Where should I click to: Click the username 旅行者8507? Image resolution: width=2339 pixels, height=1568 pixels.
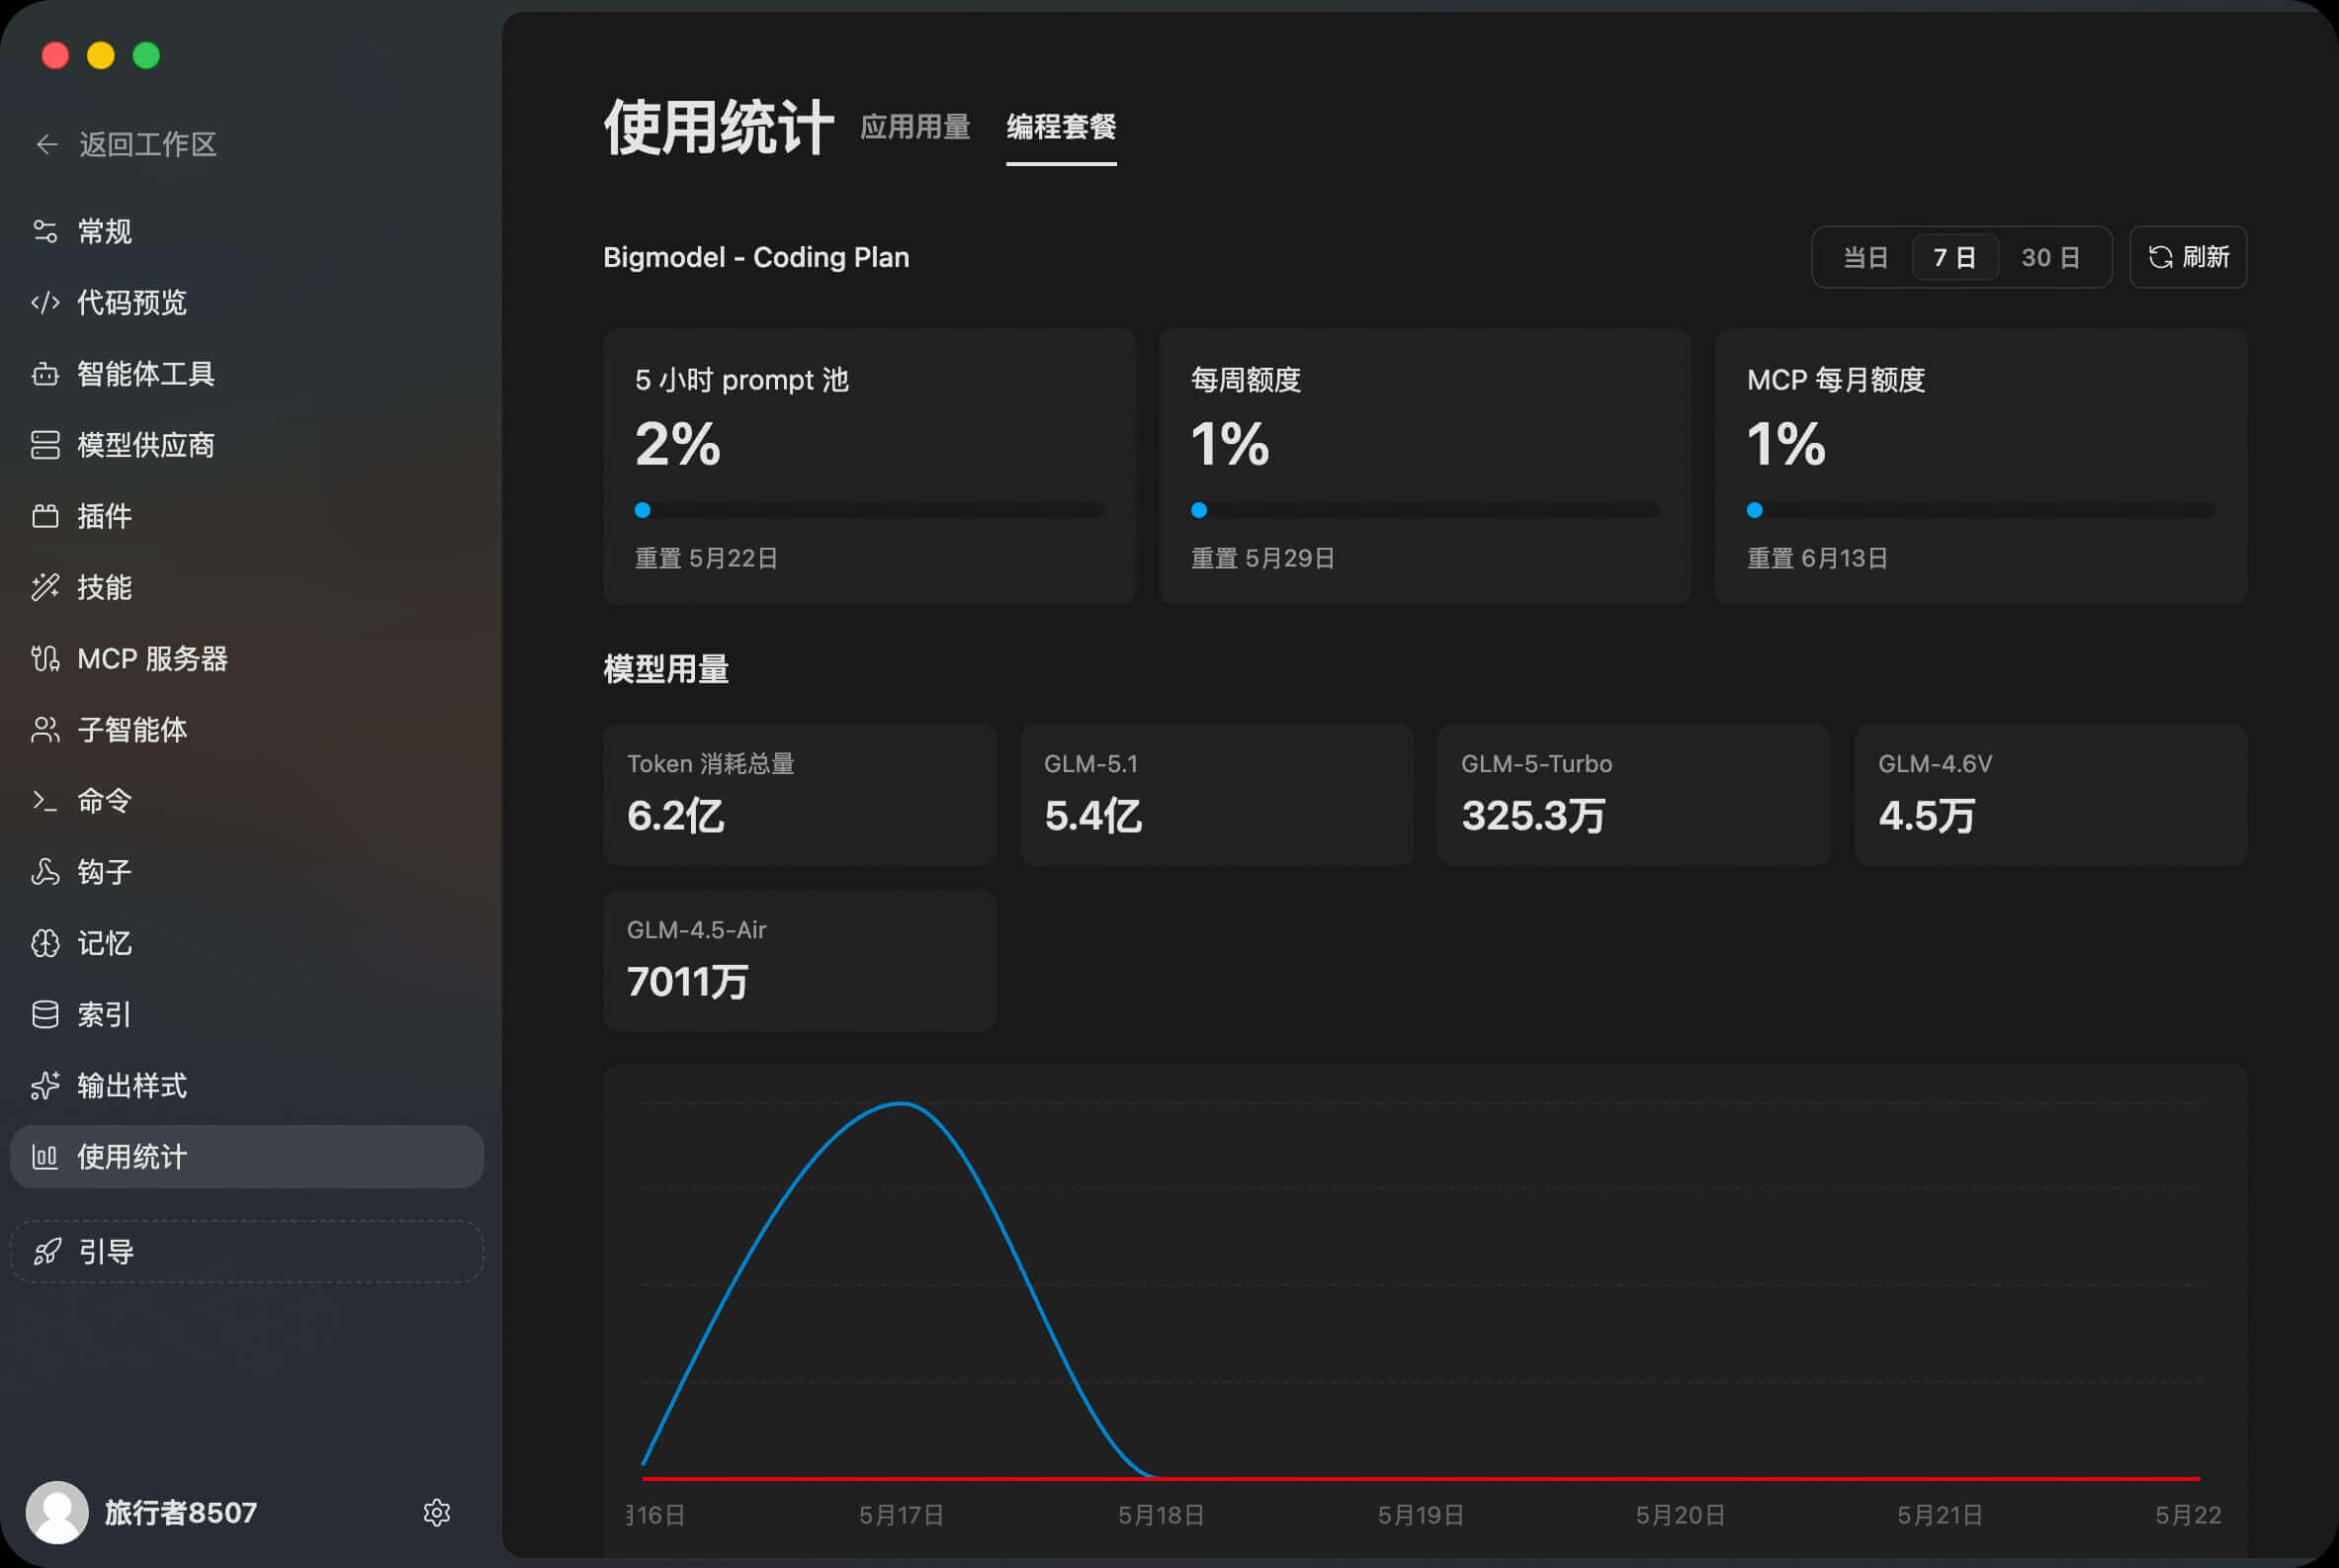pyautogui.click(x=181, y=1513)
